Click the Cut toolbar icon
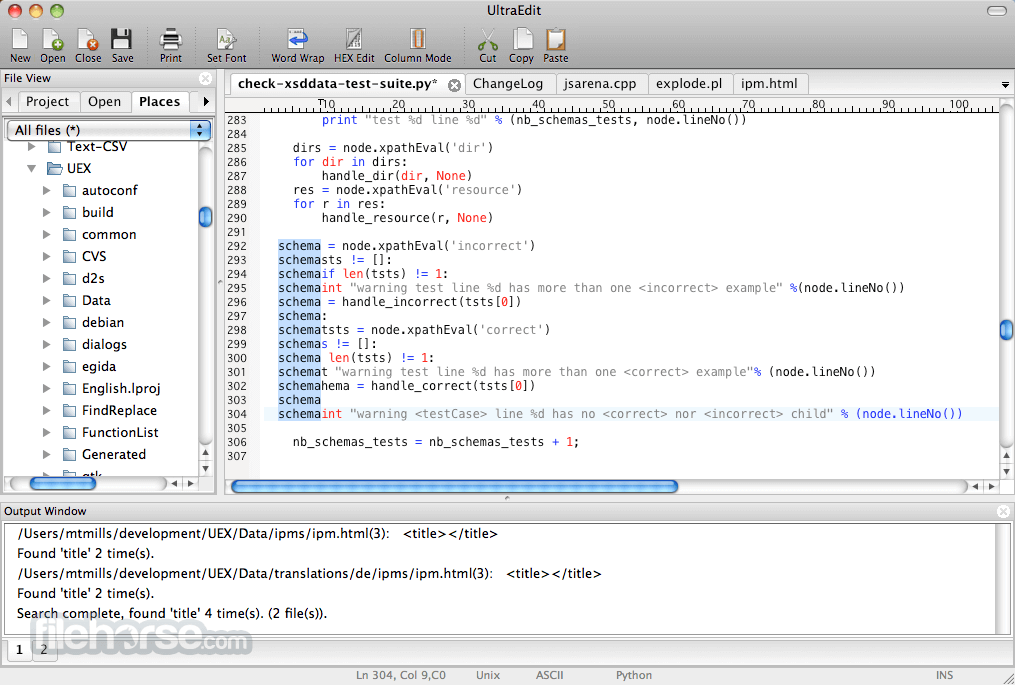 tap(487, 45)
